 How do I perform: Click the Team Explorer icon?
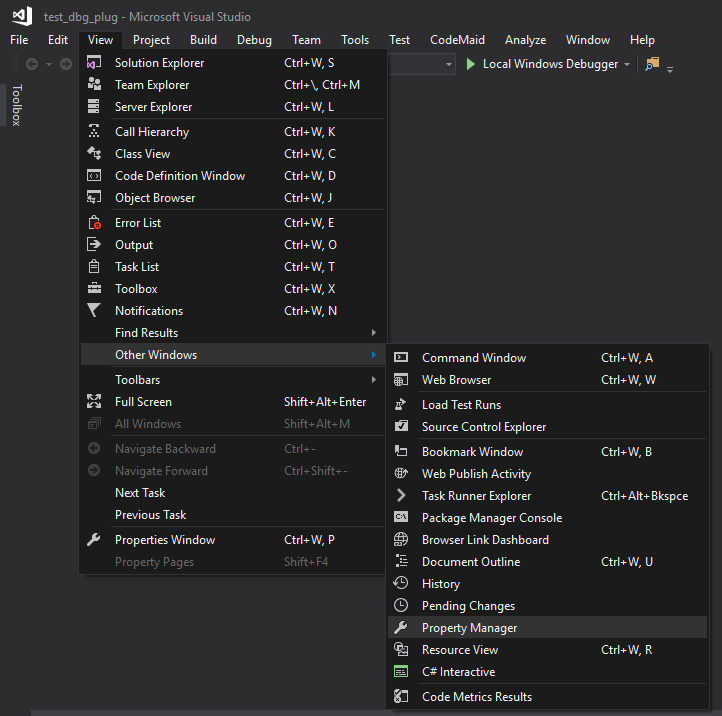click(x=94, y=84)
